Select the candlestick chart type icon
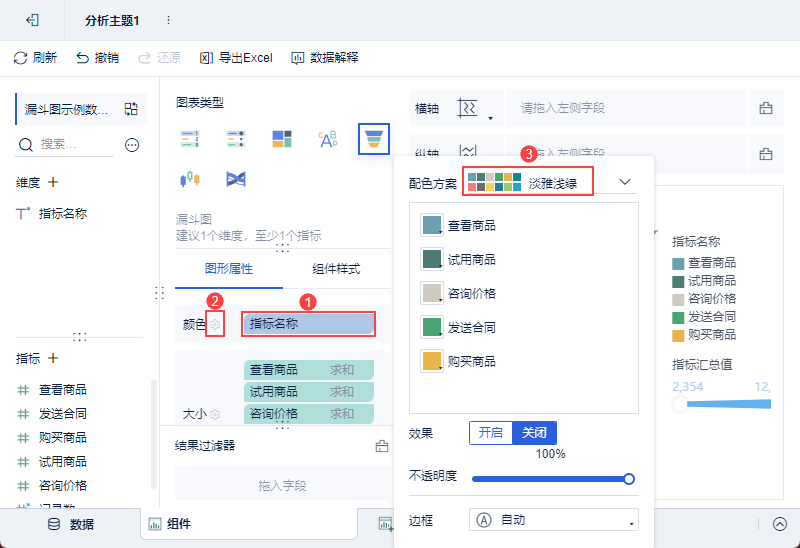Image resolution: width=800 pixels, height=548 pixels. point(189,179)
